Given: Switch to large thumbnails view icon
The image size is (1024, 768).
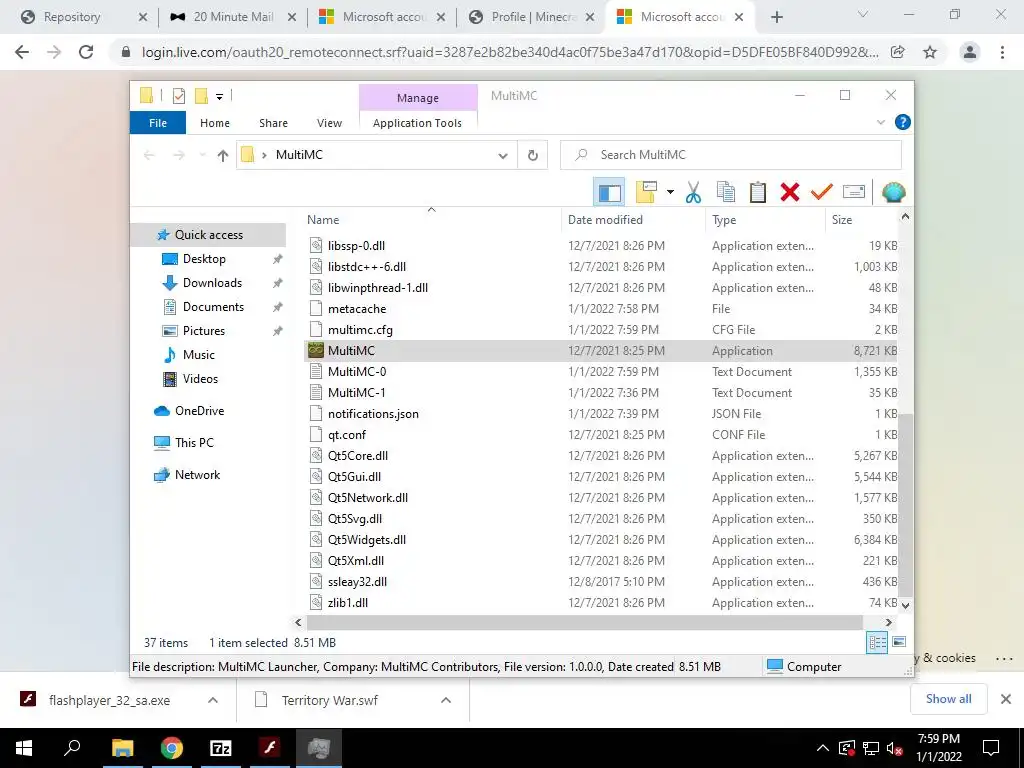Looking at the screenshot, I should [x=899, y=643].
